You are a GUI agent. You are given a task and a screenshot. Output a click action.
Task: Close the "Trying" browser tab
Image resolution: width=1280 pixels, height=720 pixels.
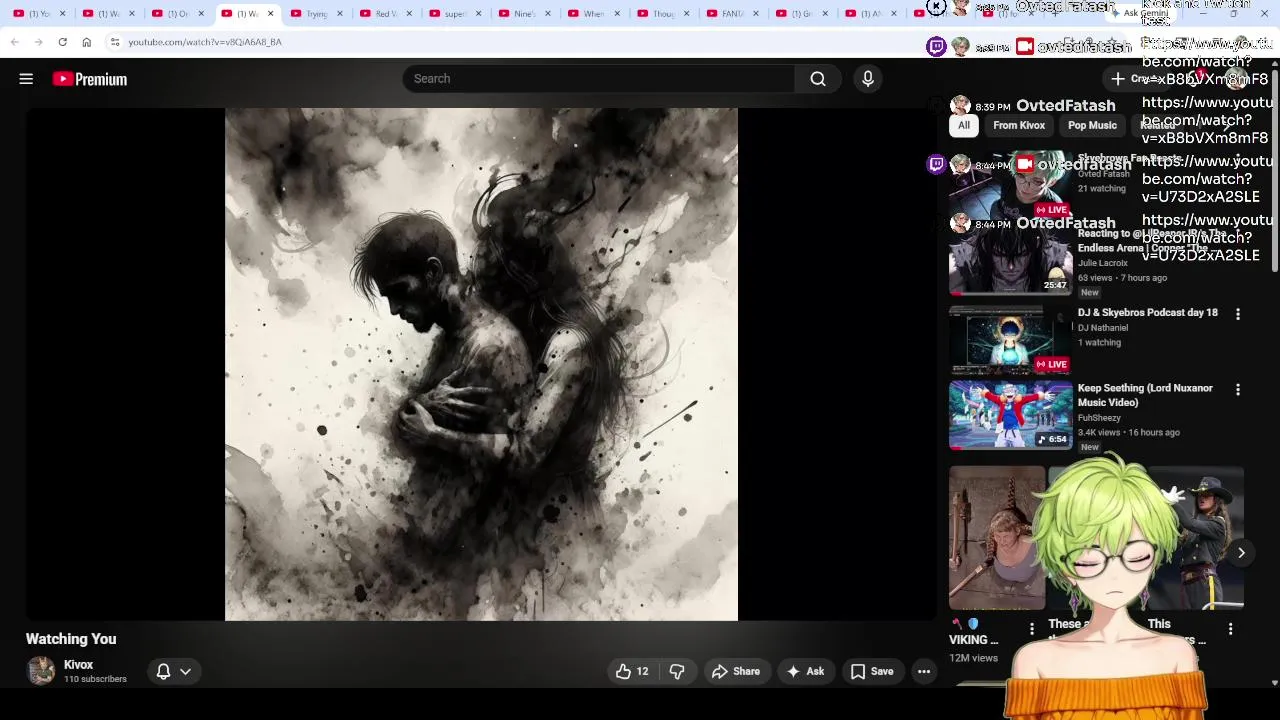pyautogui.click(x=340, y=14)
